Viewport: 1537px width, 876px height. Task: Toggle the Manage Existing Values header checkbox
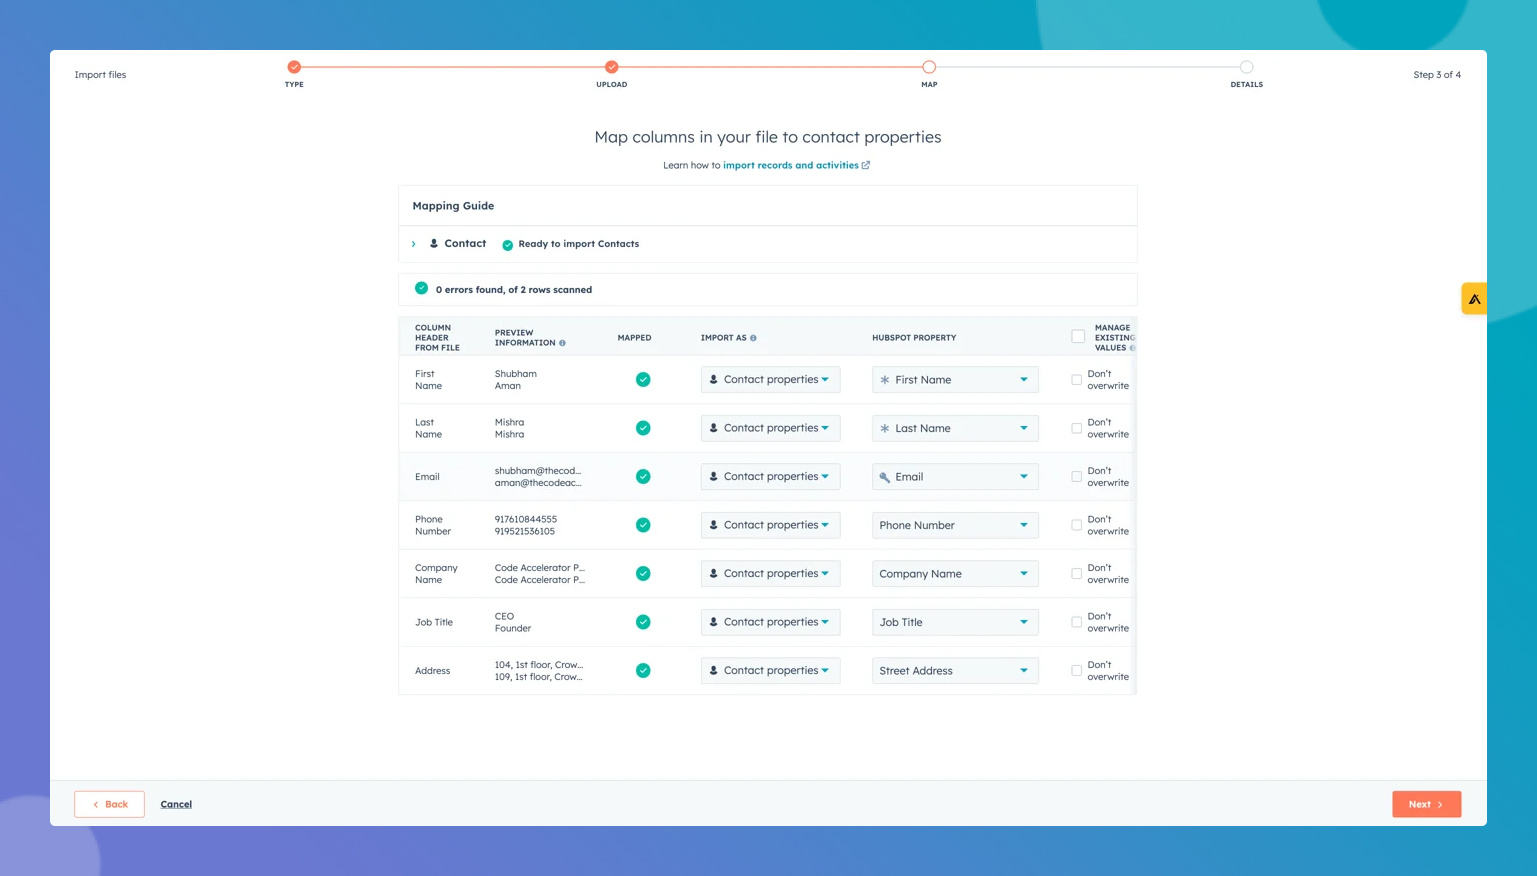click(x=1078, y=337)
